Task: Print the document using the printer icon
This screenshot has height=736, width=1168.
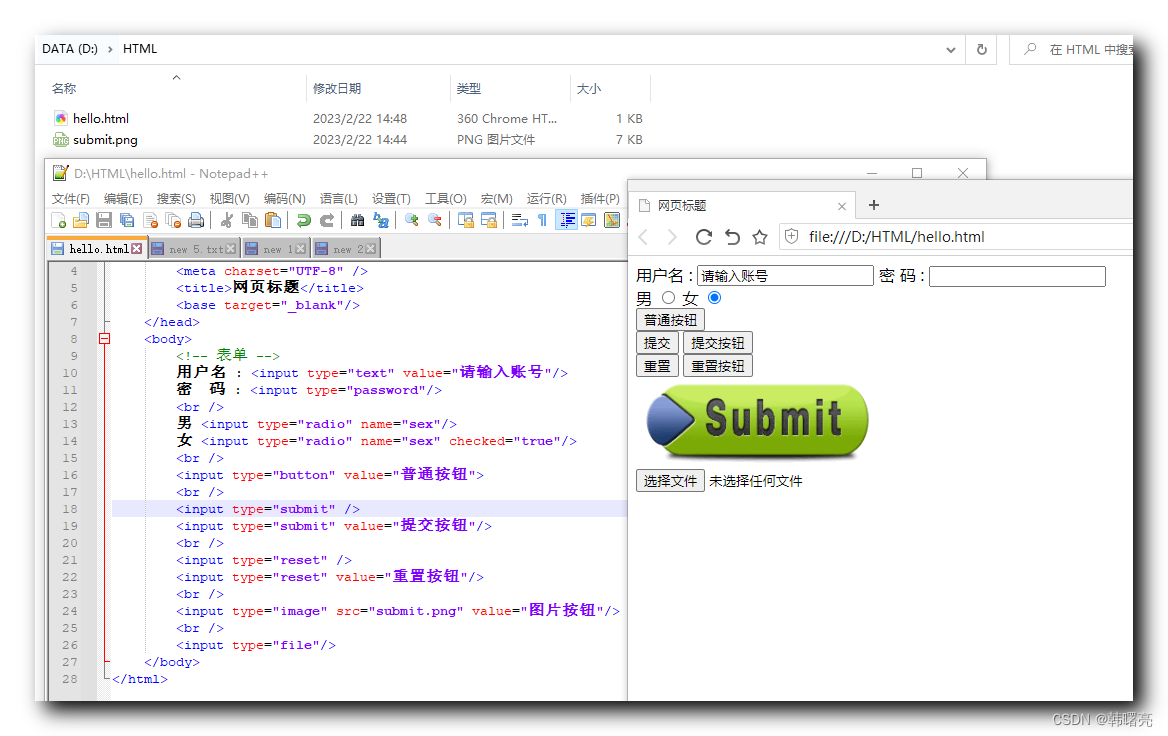Action: pos(196,220)
